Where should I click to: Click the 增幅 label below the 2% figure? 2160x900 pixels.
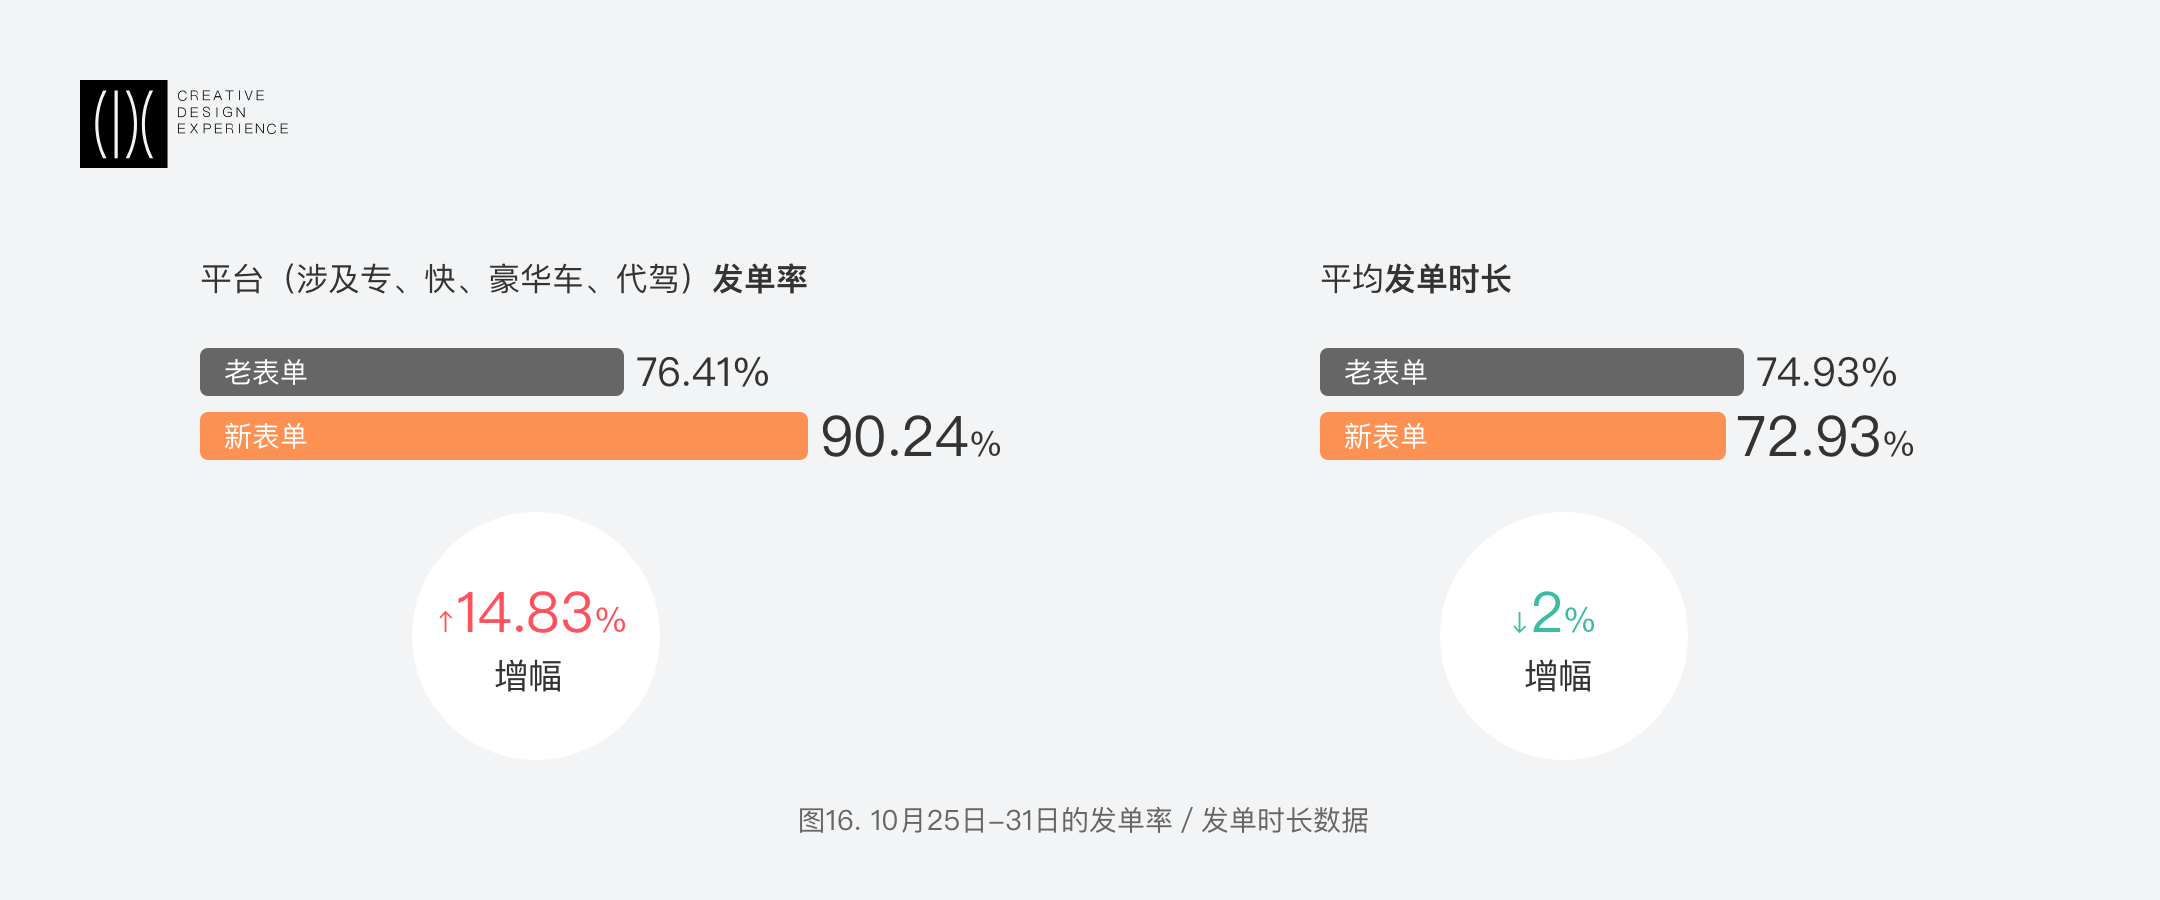[1558, 676]
